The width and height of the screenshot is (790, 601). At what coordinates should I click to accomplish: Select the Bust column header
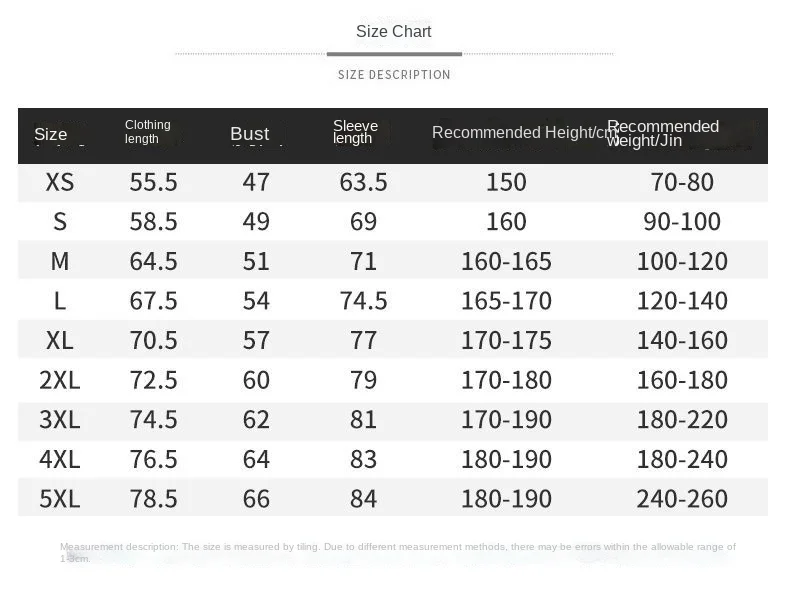[249, 134]
